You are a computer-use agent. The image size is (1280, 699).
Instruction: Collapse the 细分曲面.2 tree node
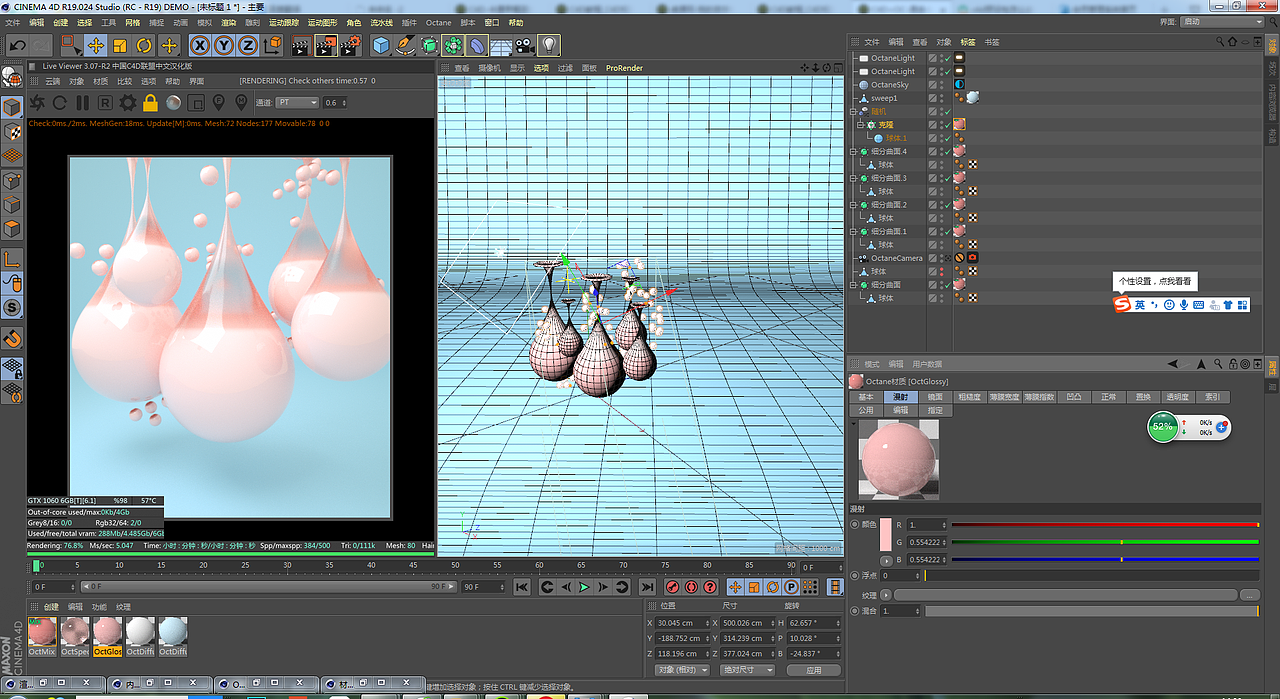coord(853,205)
